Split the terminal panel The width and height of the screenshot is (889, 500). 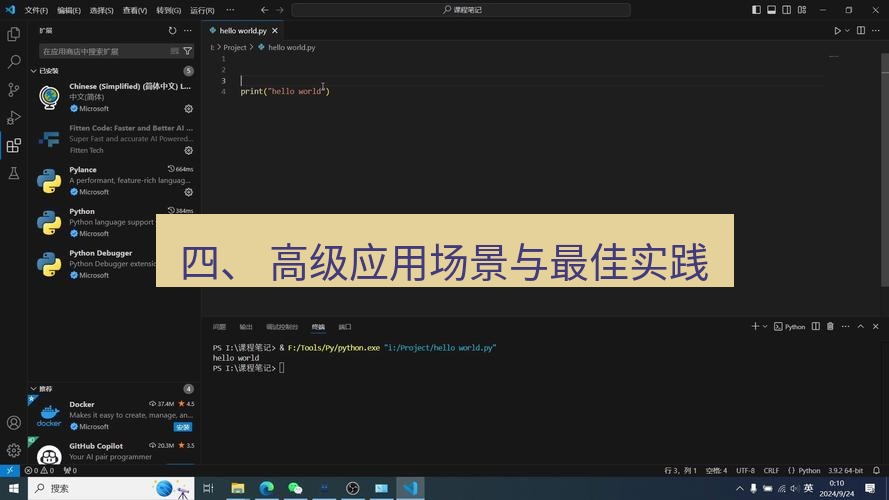[815, 327]
